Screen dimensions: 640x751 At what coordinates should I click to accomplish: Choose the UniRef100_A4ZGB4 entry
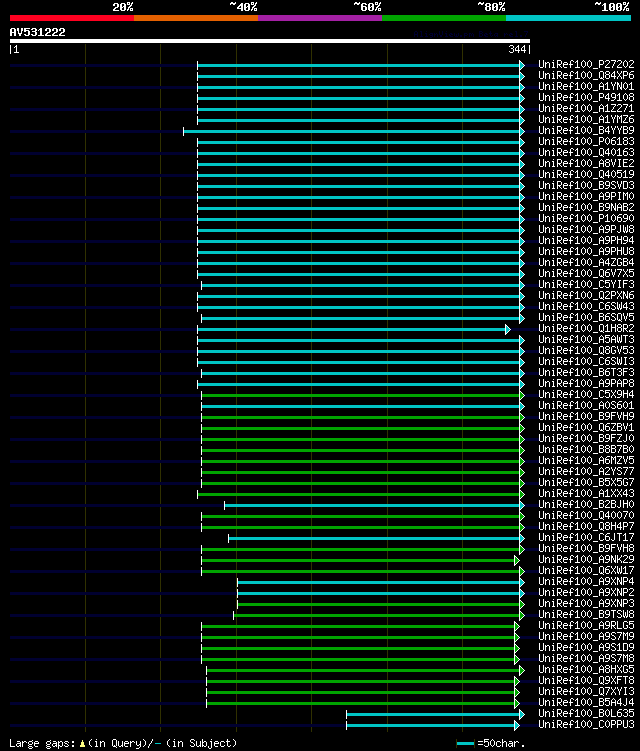click(586, 262)
